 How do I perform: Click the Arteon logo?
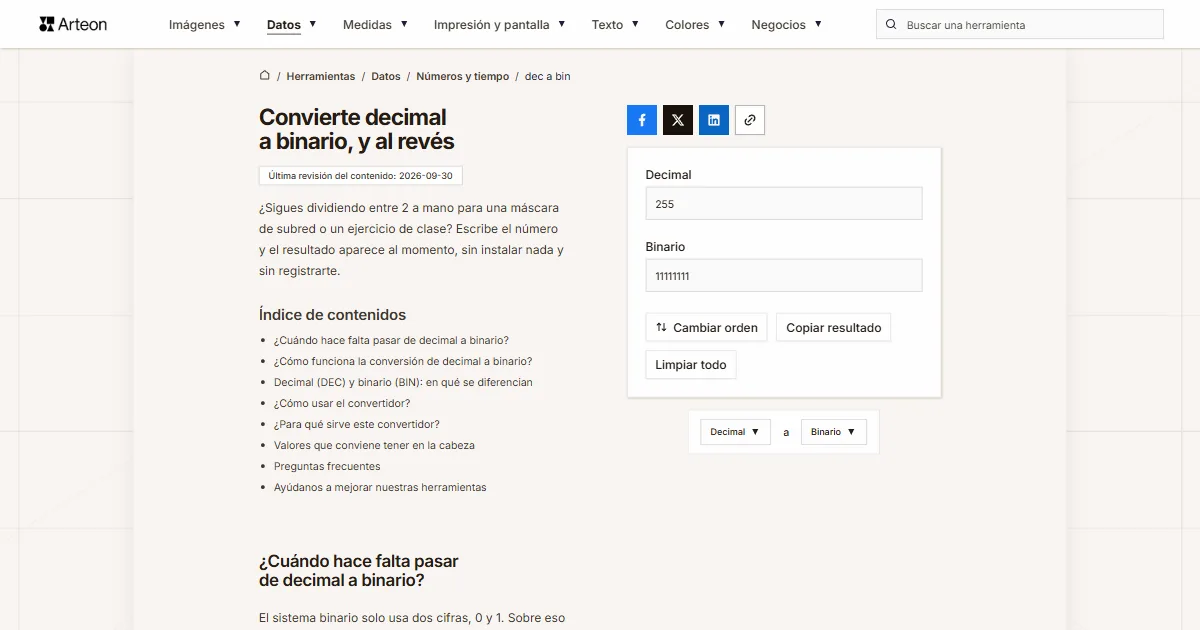click(x=73, y=24)
